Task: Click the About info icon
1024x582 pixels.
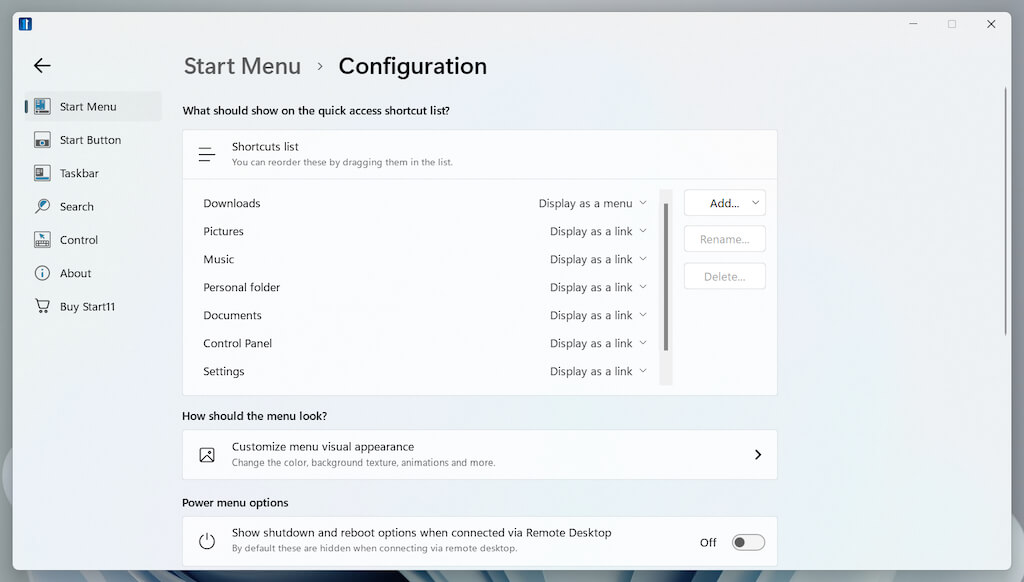Action: coord(42,273)
